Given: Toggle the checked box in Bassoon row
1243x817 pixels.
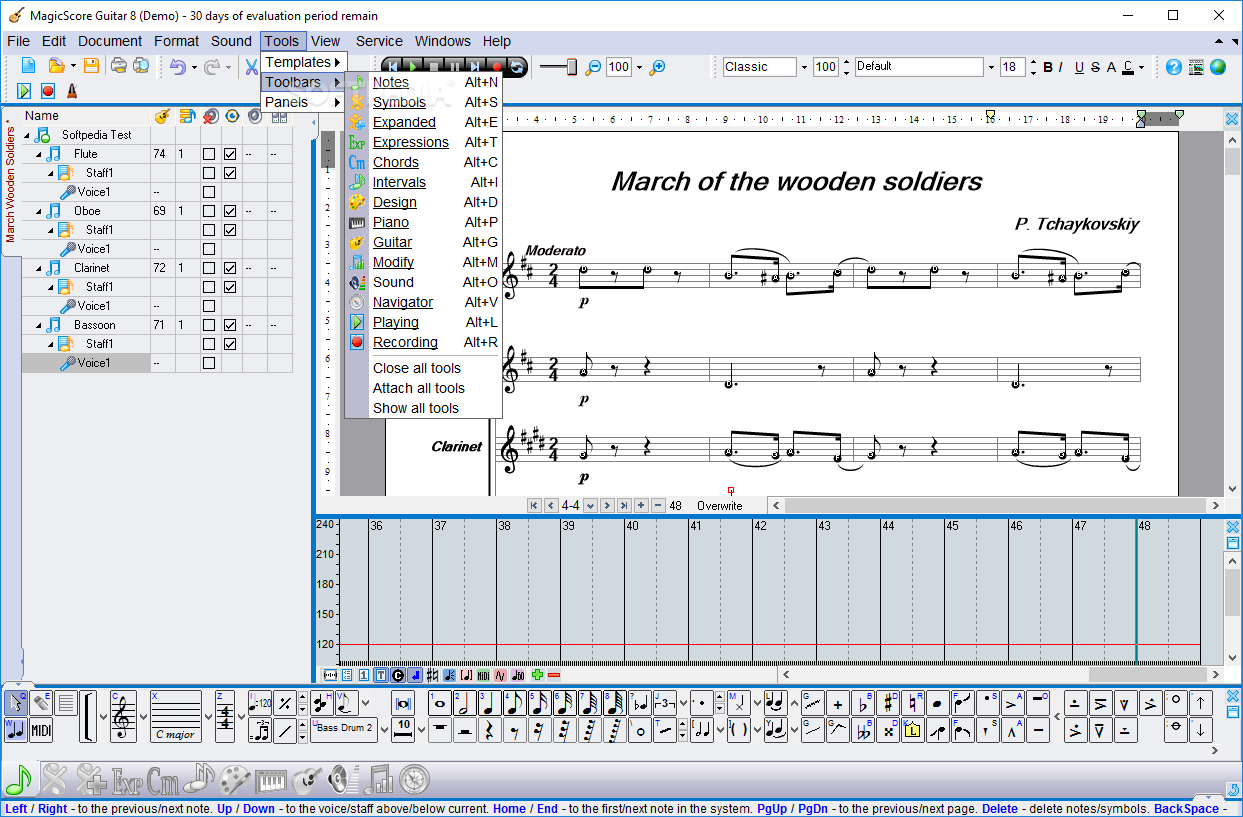Looking at the screenshot, I should tap(230, 325).
